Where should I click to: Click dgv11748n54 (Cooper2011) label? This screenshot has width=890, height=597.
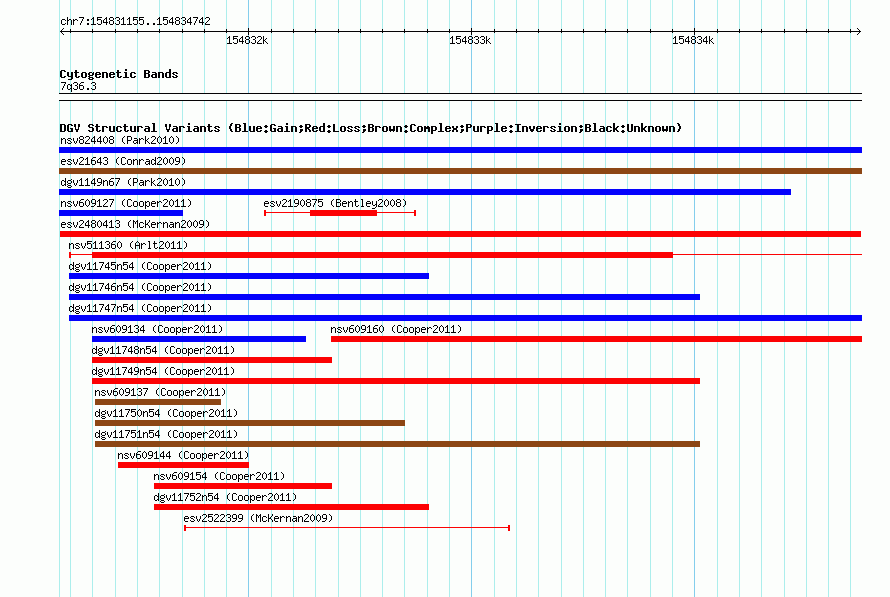(x=163, y=350)
